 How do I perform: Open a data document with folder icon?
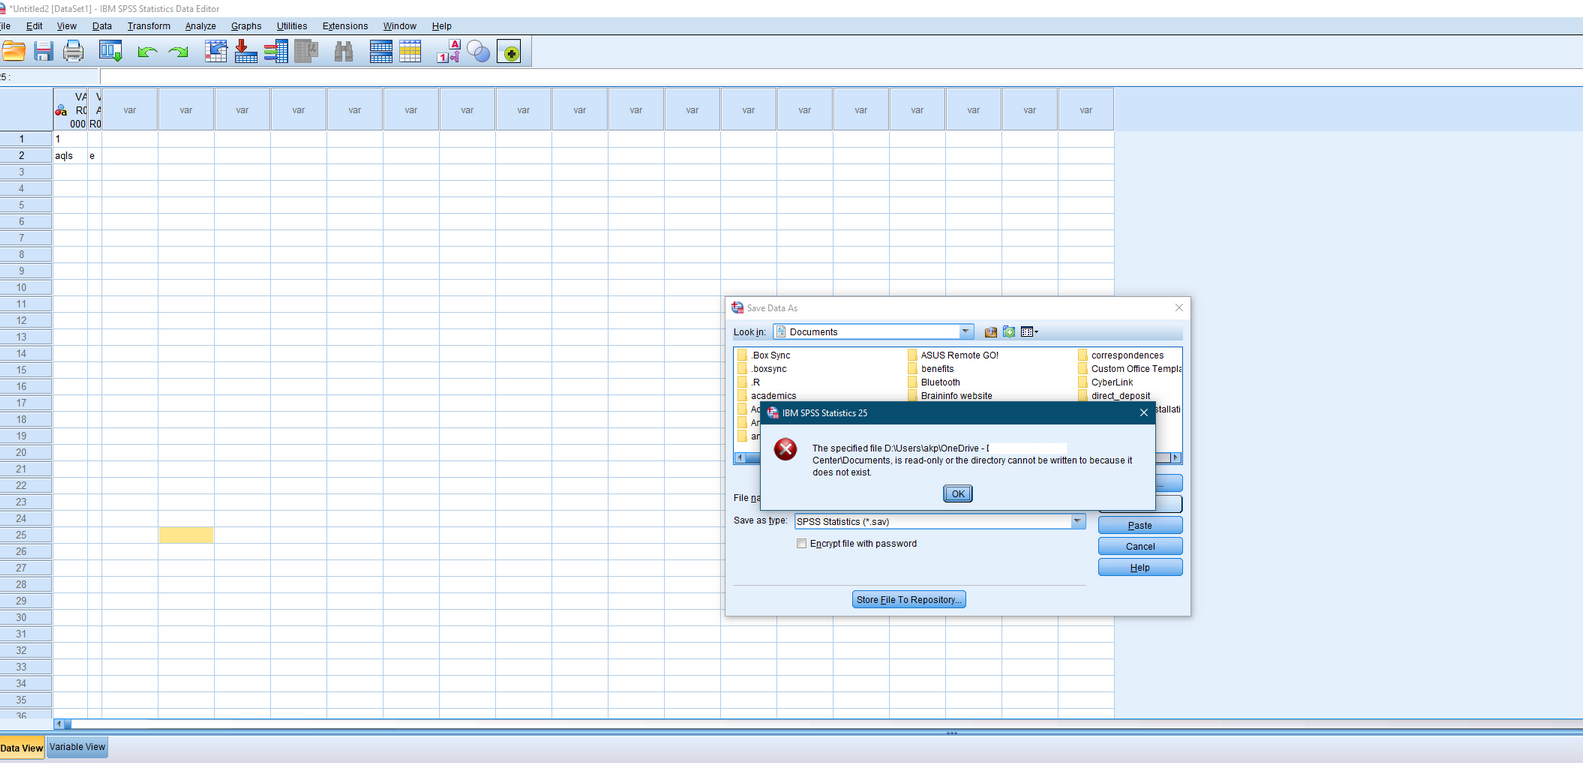(x=14, y=52)
